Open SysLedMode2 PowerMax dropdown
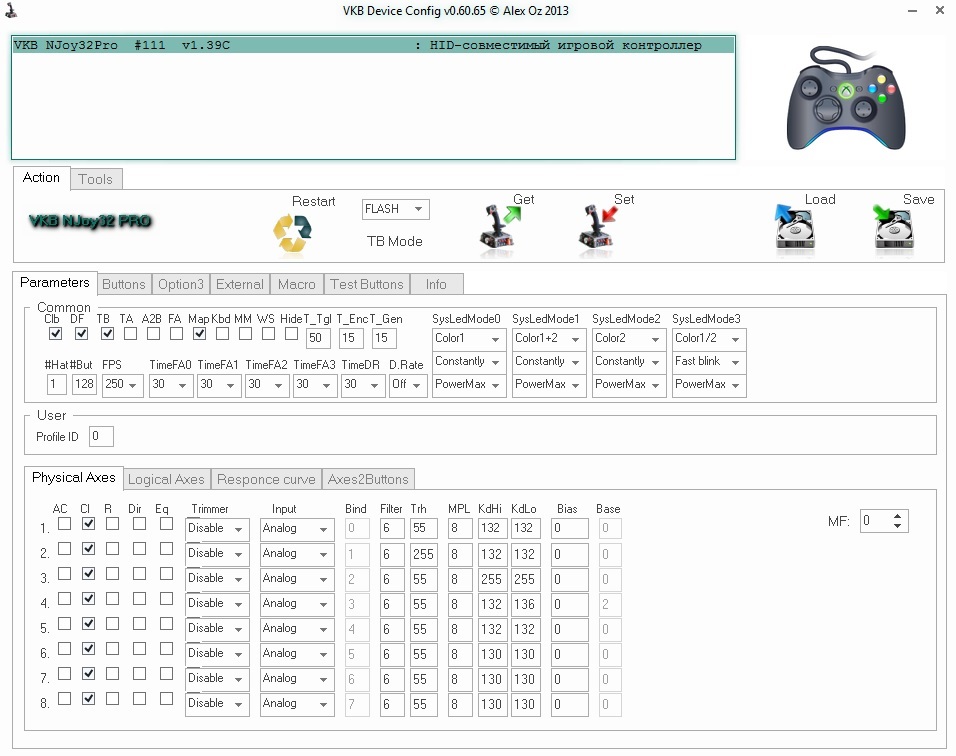This screenshot has width=956, height=756. (x=629, y=385)
